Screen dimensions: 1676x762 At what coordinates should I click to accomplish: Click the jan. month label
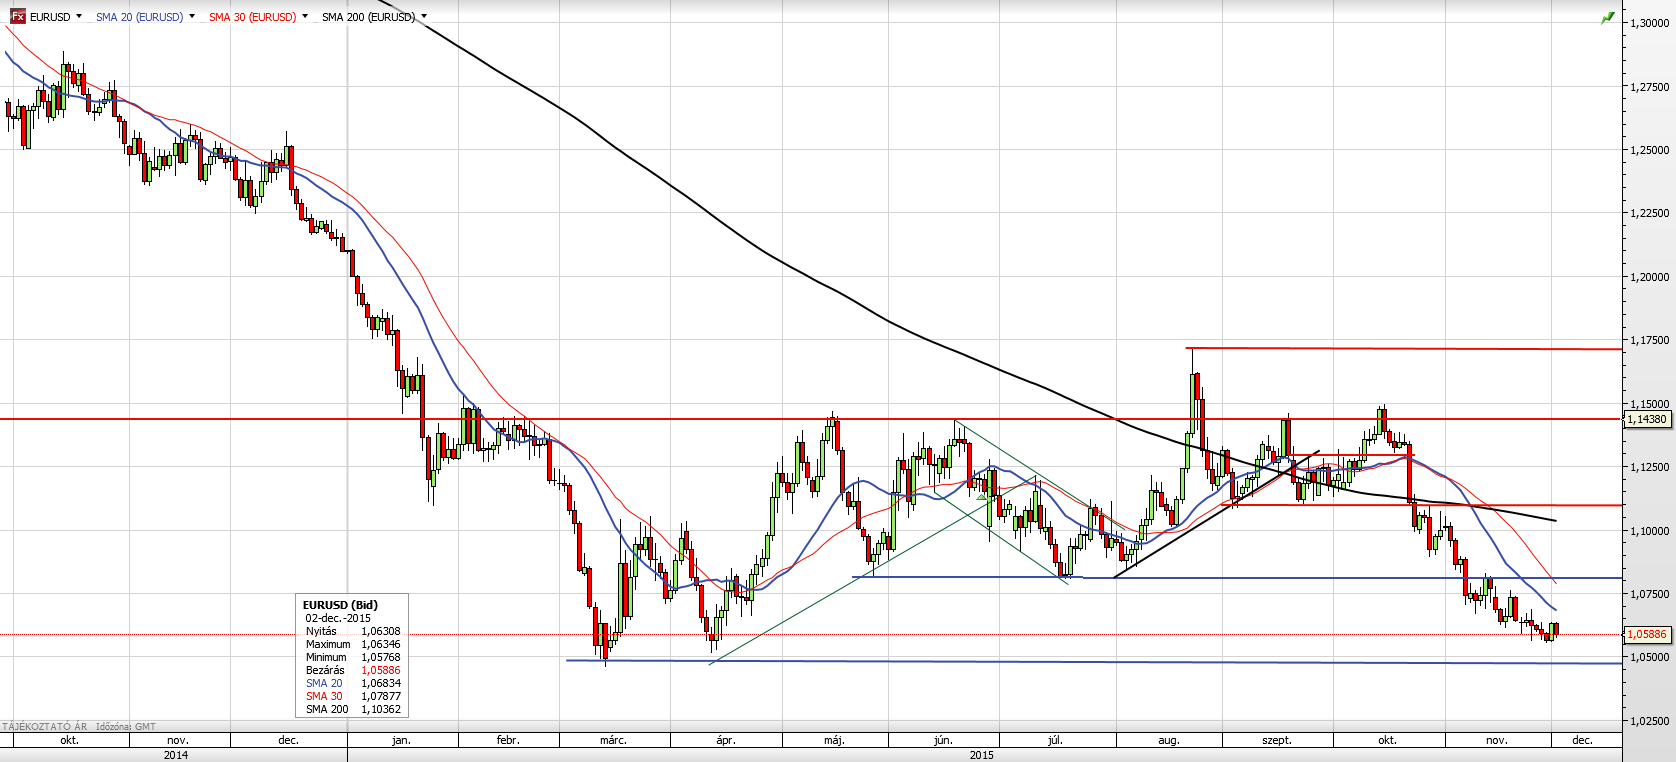point(401,740)
